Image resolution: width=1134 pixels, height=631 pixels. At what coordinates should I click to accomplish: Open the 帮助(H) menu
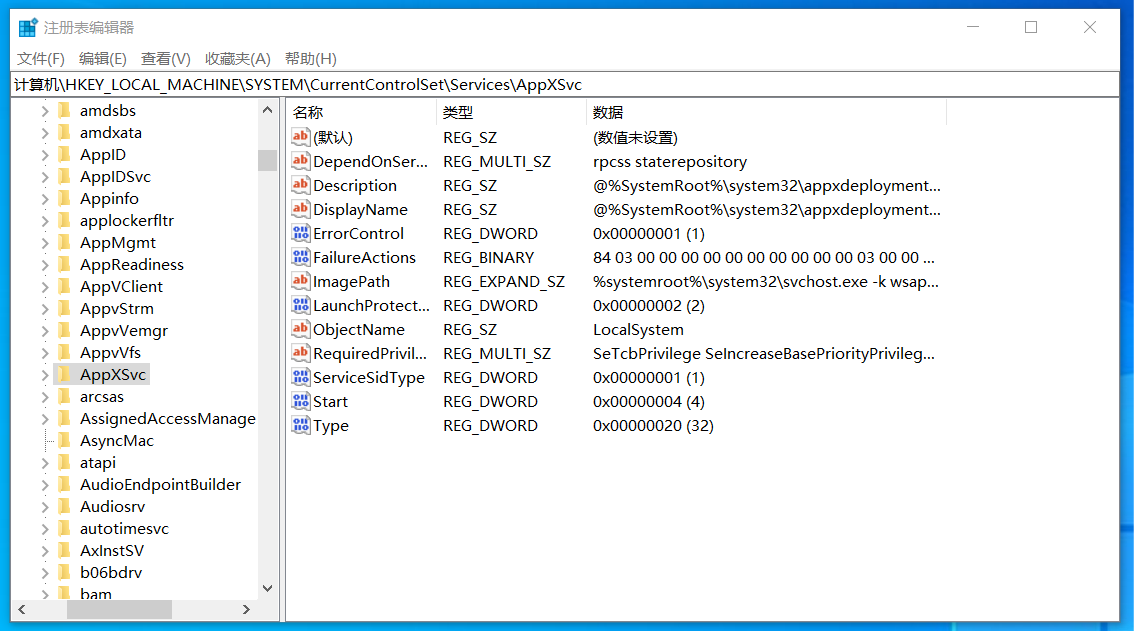tap(311, 59)
